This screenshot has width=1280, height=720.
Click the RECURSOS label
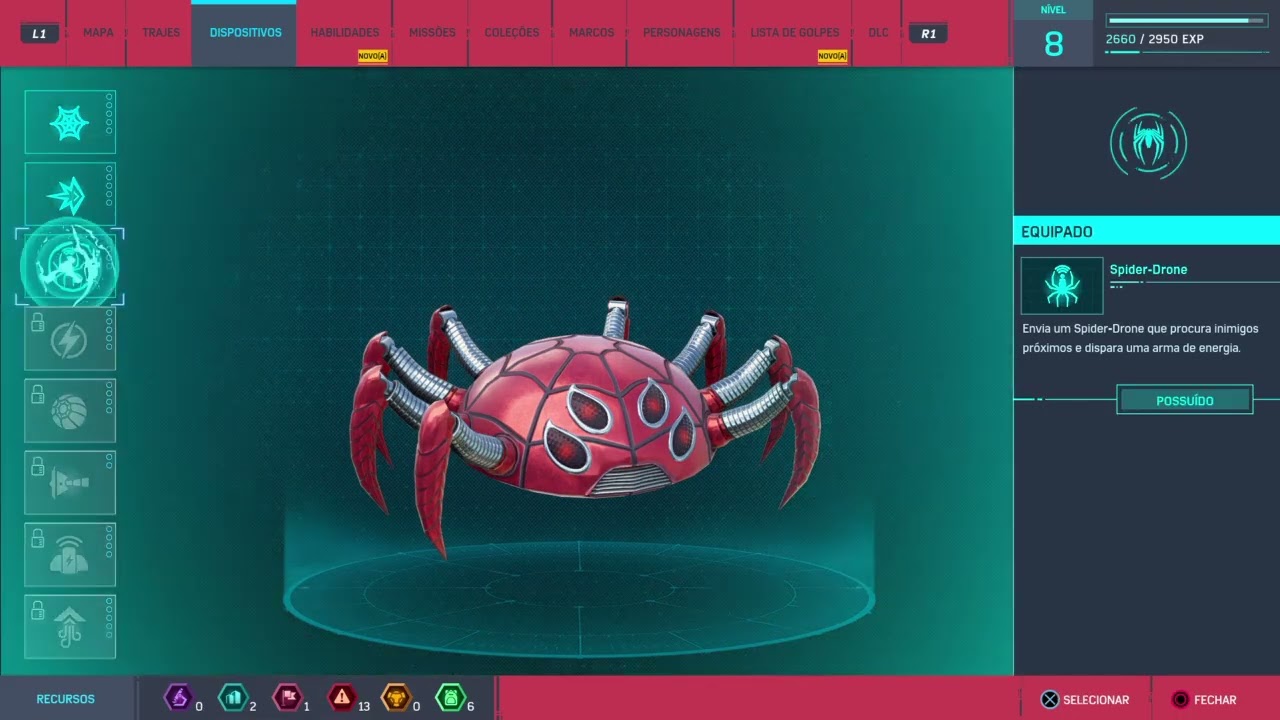pos(66,699)
